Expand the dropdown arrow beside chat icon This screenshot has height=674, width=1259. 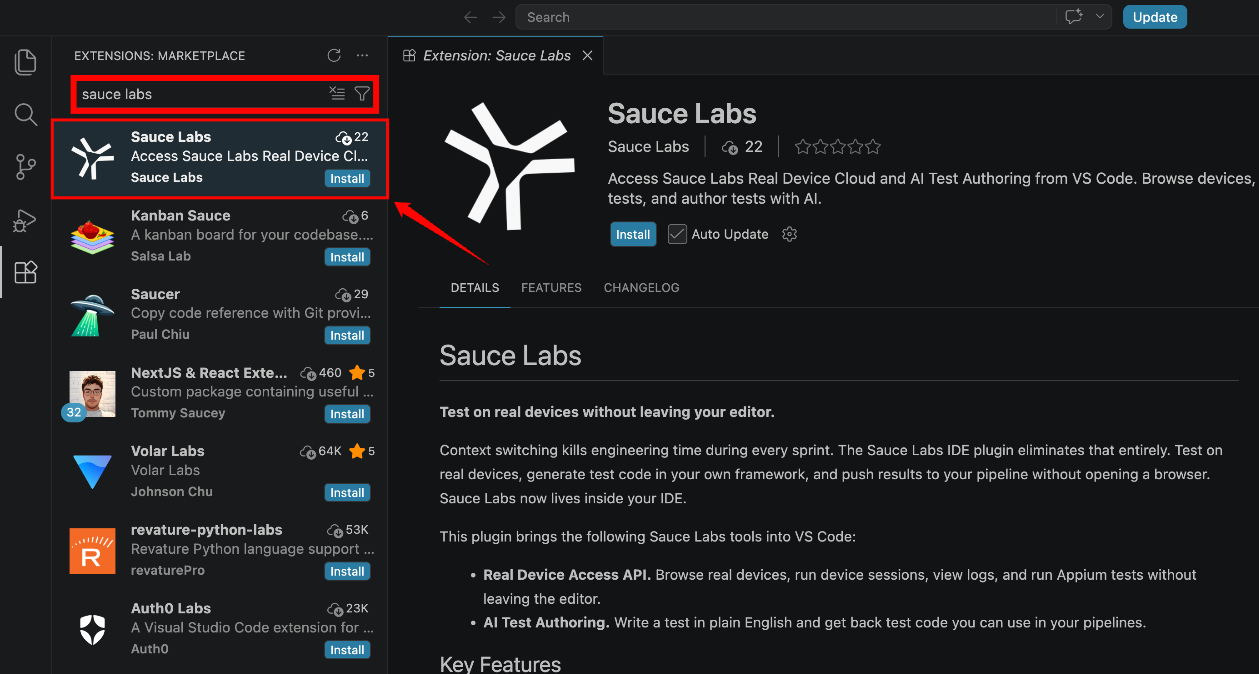pos(1100,17)
